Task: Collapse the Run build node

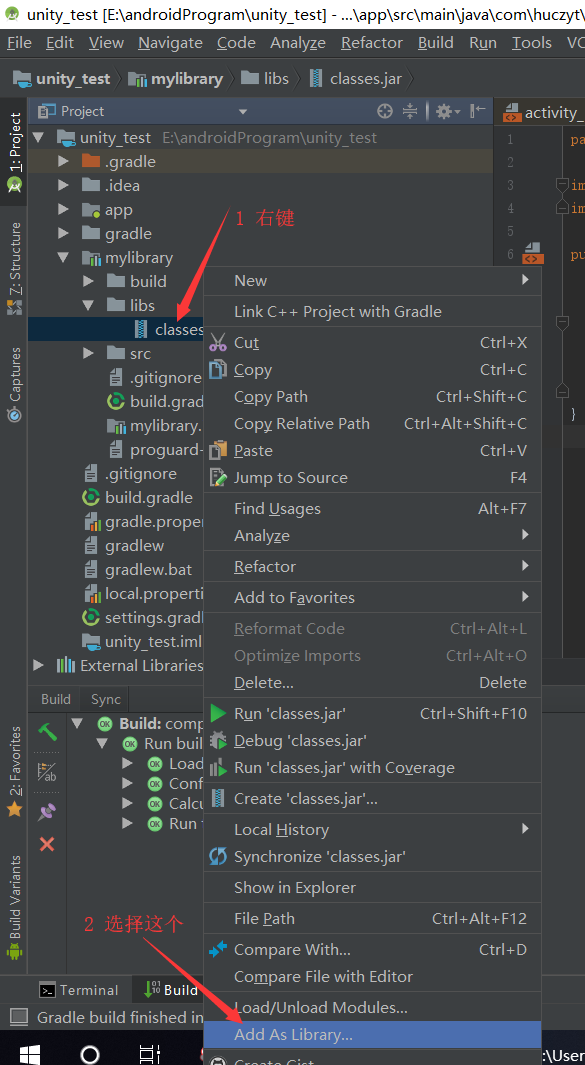Action: point(102,744)
